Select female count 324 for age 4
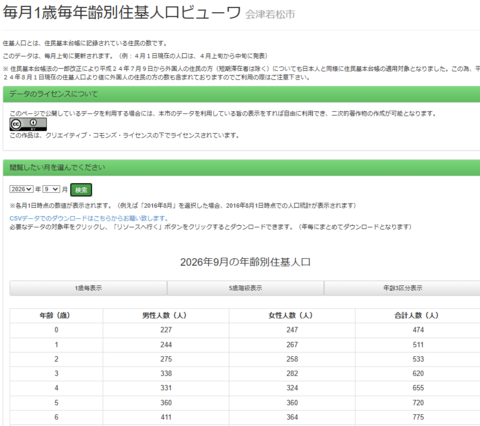This screenshot has height=426, width=480. (292, 388)
